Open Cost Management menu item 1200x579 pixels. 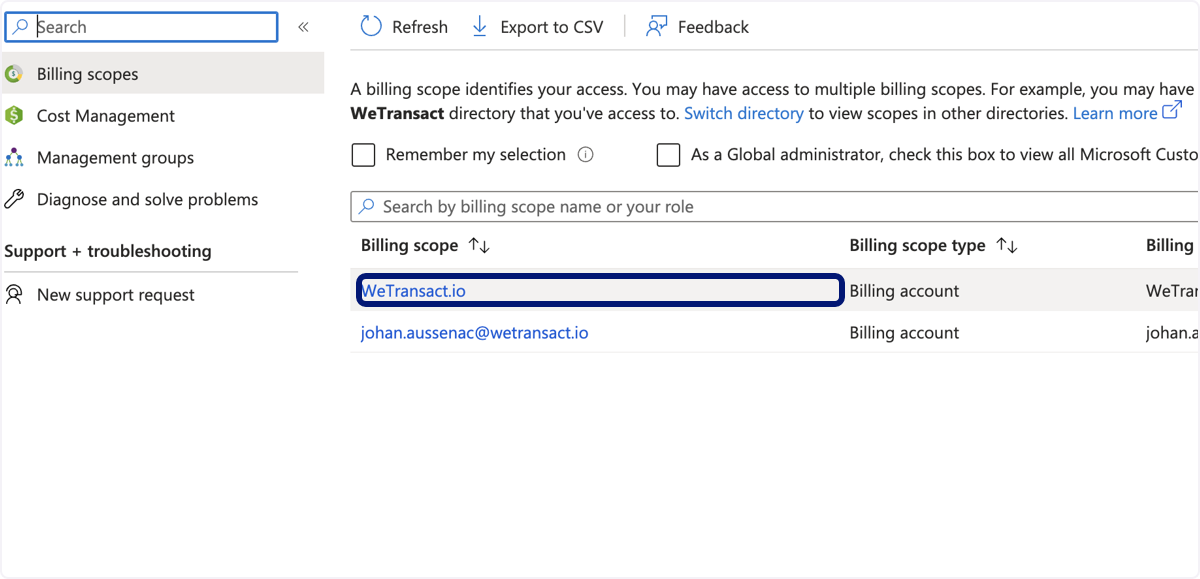pos(105,116)
